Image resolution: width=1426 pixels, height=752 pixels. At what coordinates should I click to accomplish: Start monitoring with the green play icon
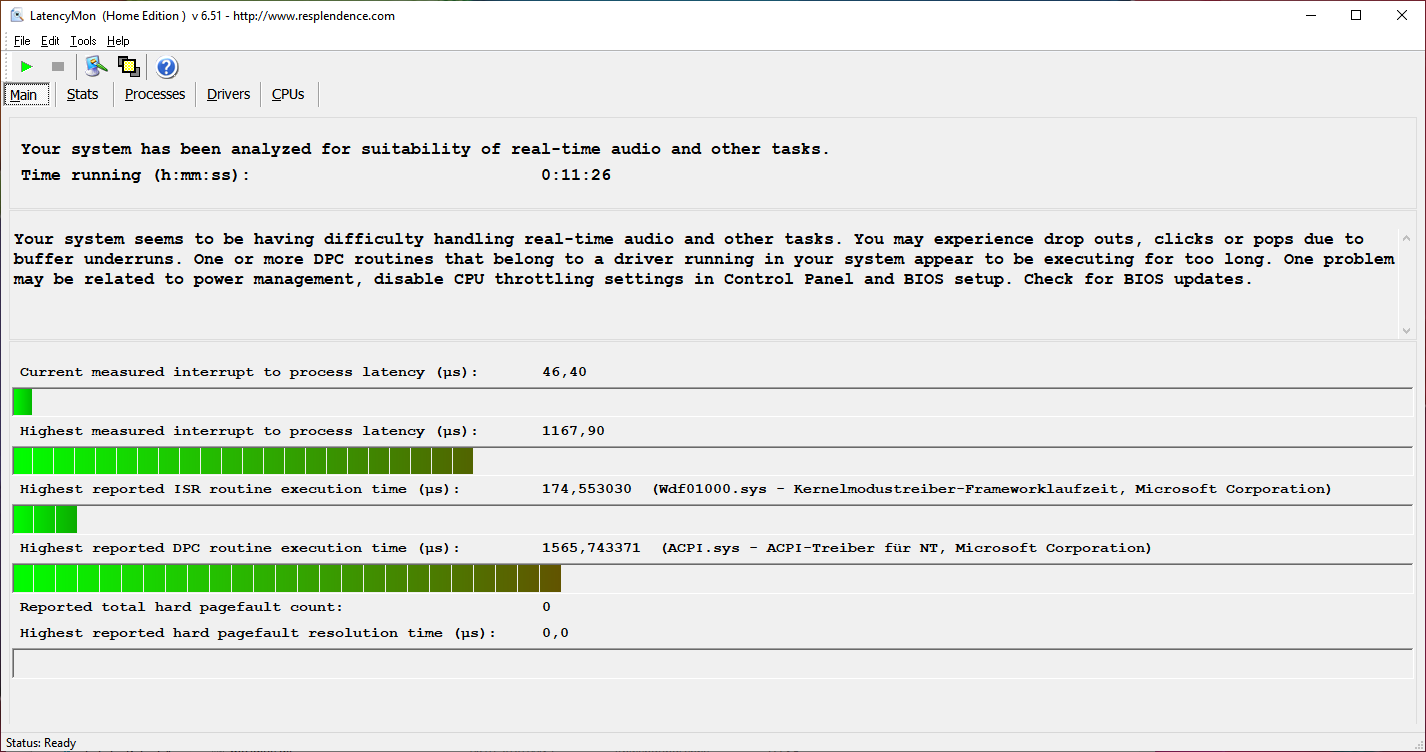pyautogui.click(x=27, y=67)
